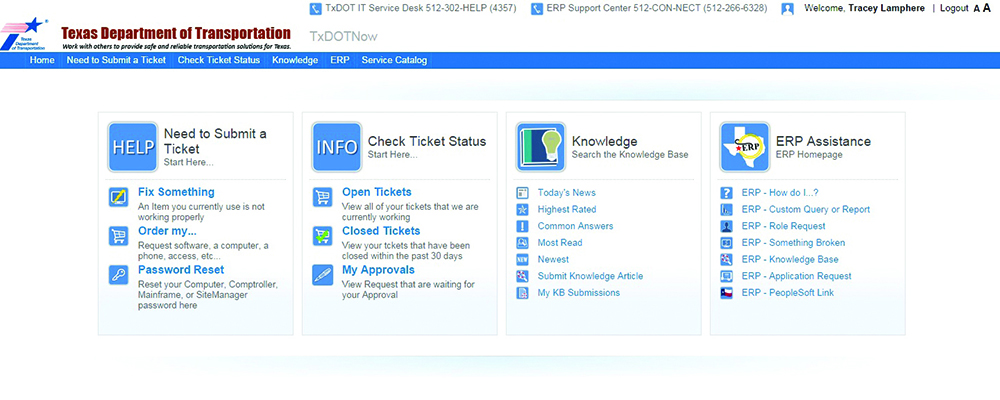Click the larger A text size button
The height and width of the screenshot is (400, 1000).
pyautogui.click(x=987, y=8)
